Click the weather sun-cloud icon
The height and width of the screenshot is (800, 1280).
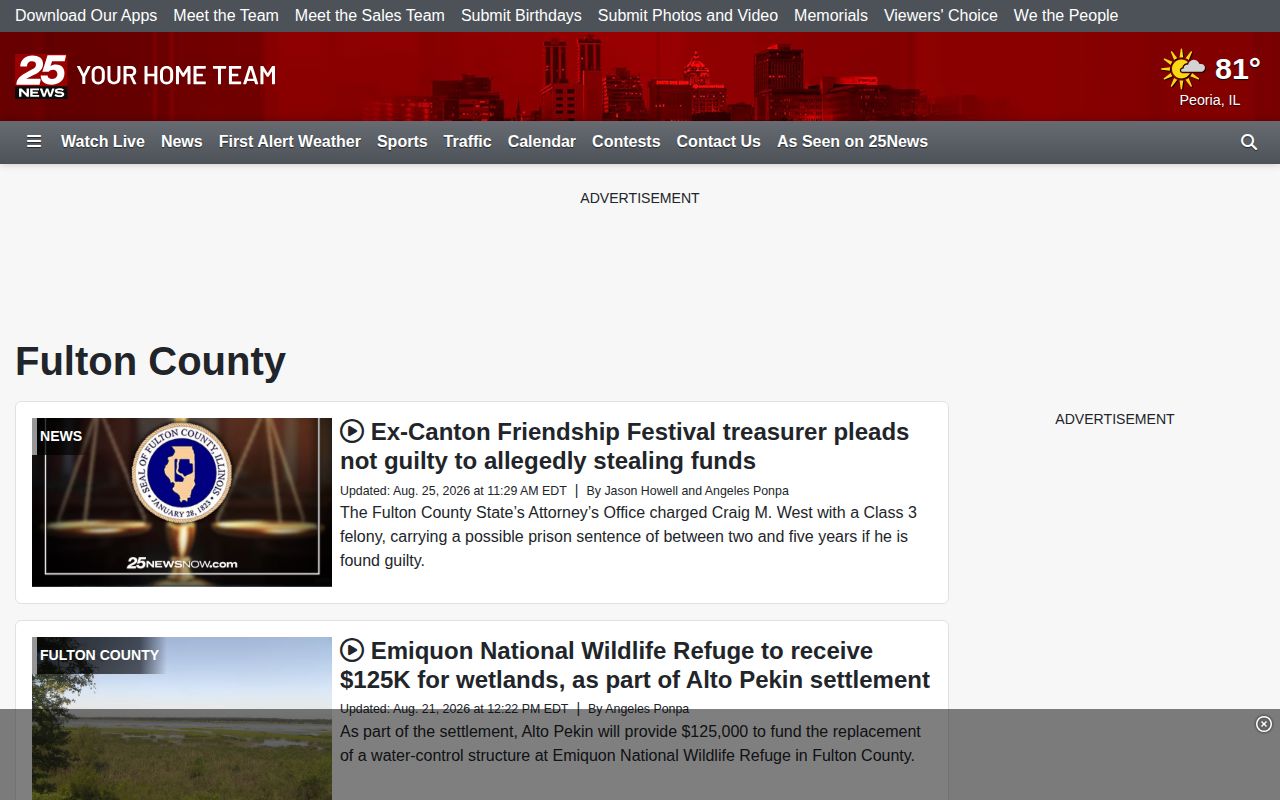click(1183, 69)
